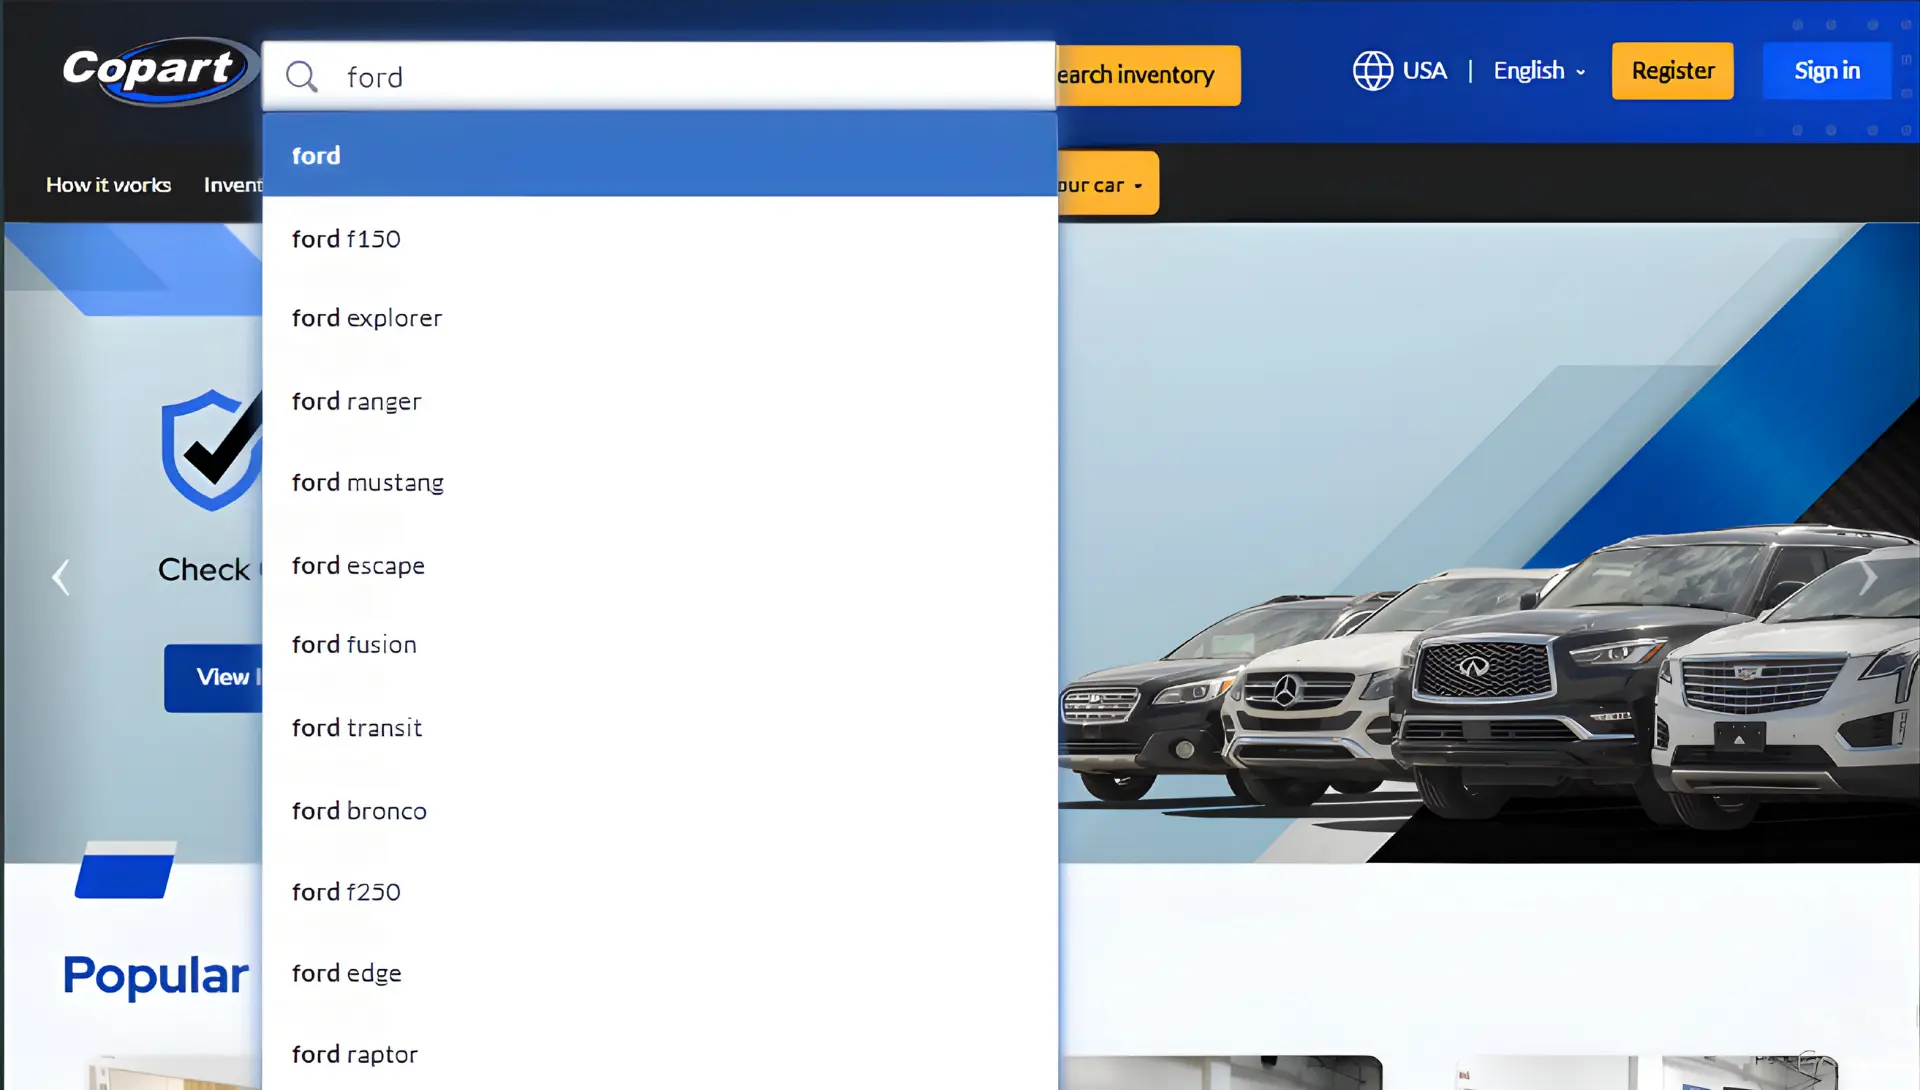Choose 'ford escape' suggestion
The image size is (1920, 1090).
pyautogui.click(x=660, y=565)
